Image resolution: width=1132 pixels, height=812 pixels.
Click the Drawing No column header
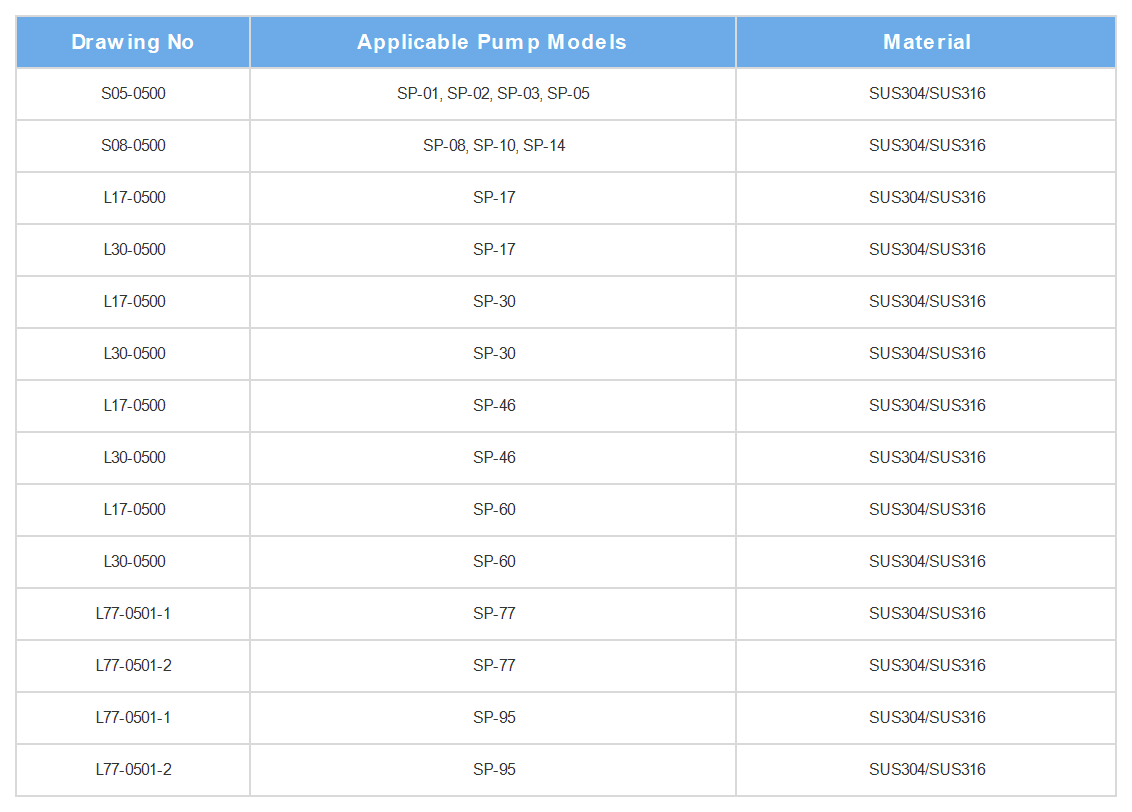click(x=133, y=42)
